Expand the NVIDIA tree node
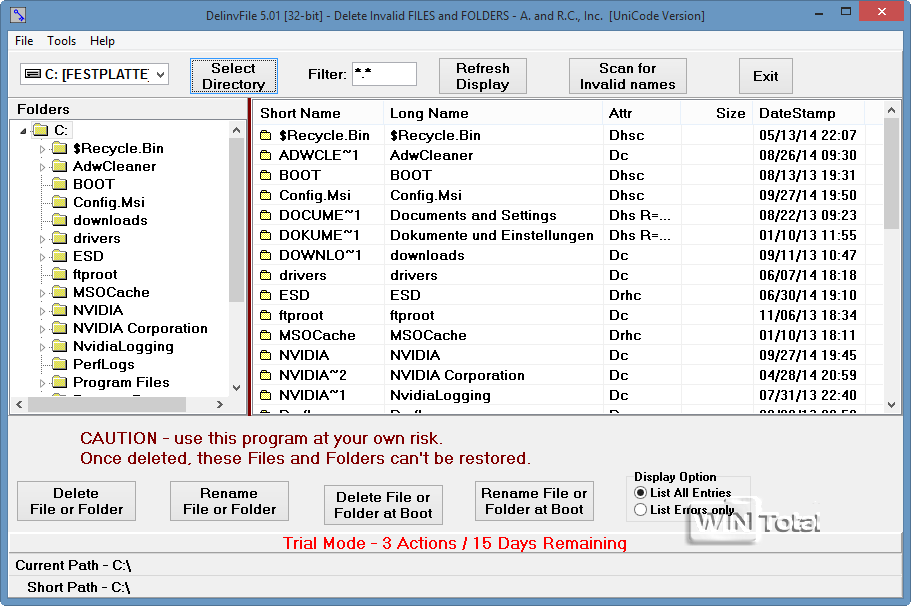Viewport: 911px width, 606px height. point(42,311)
